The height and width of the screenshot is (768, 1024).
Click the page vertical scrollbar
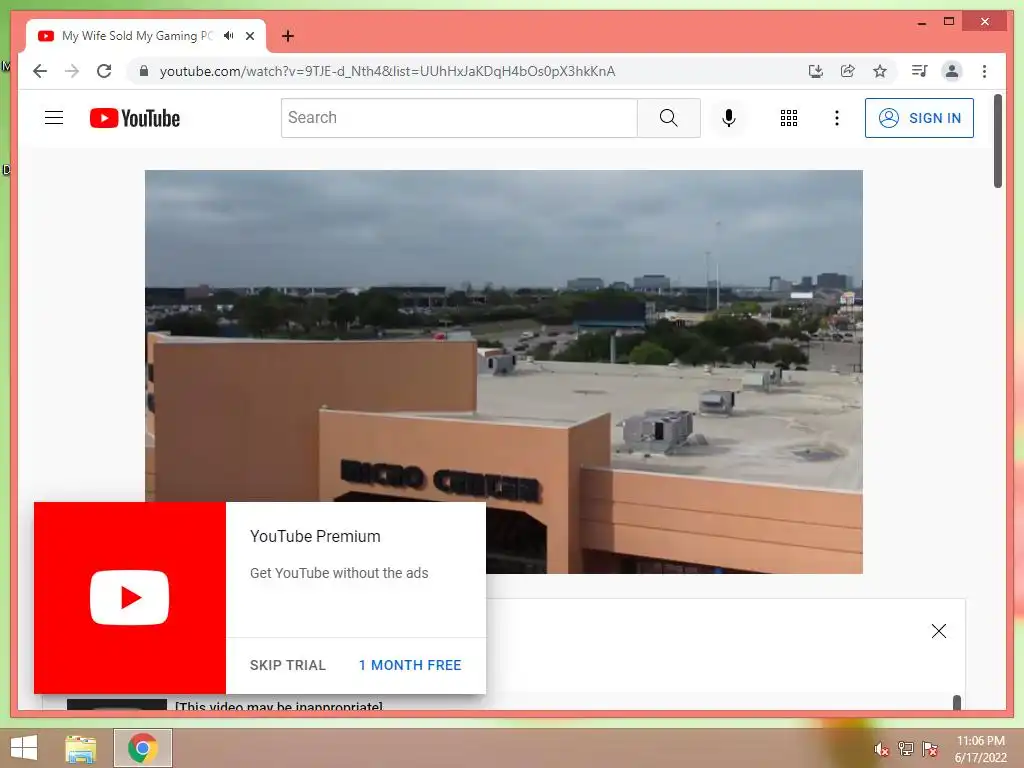point(997,140)
